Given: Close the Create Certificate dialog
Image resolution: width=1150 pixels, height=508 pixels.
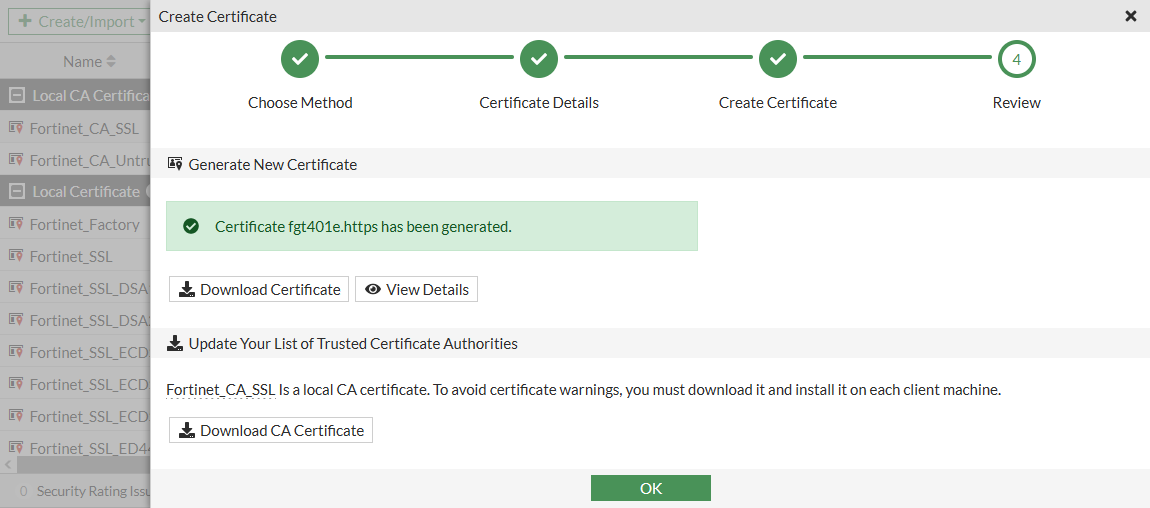Looking at the screenshot, I should (1130, 16).
